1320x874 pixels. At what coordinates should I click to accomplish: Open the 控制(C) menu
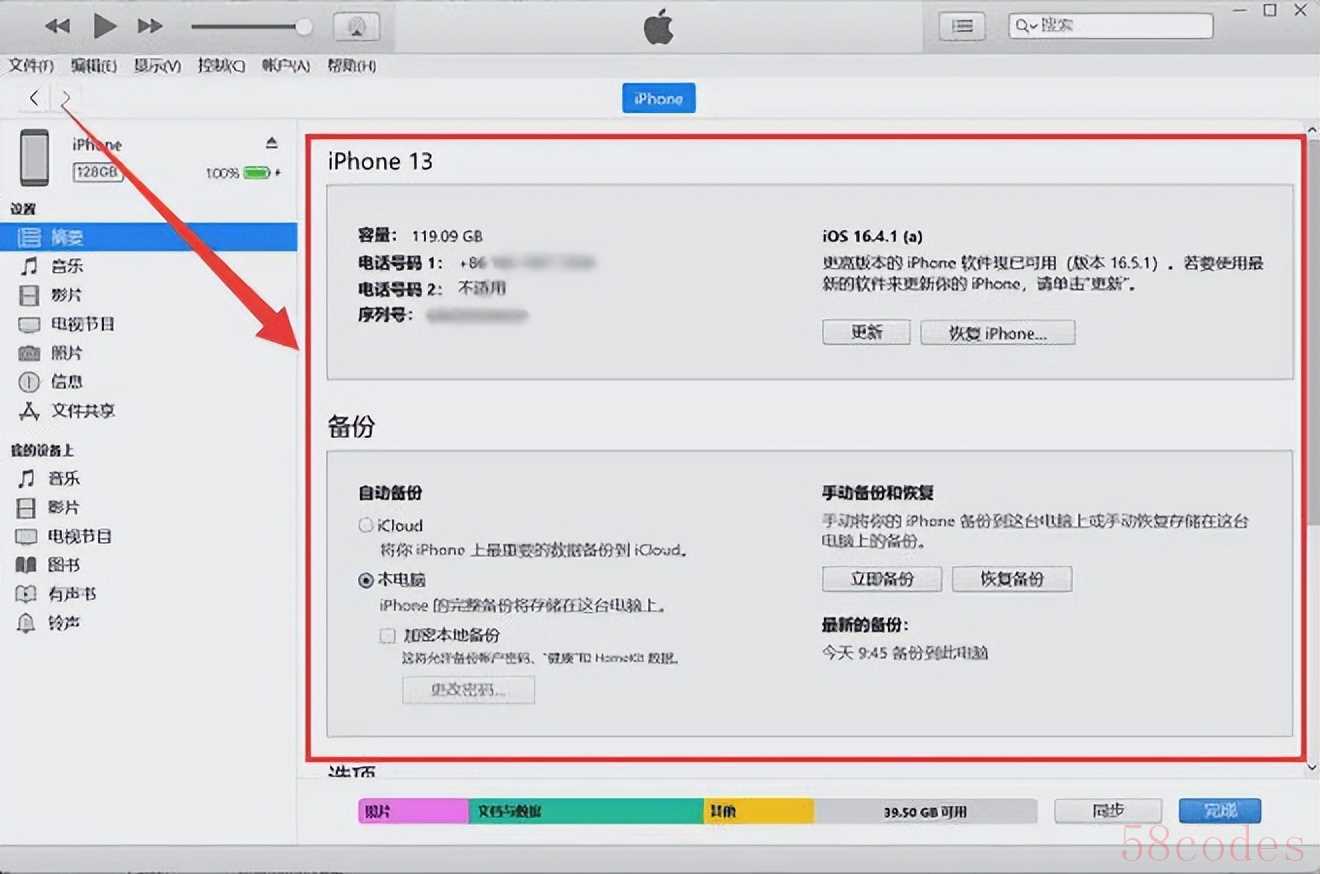(221, 66)
